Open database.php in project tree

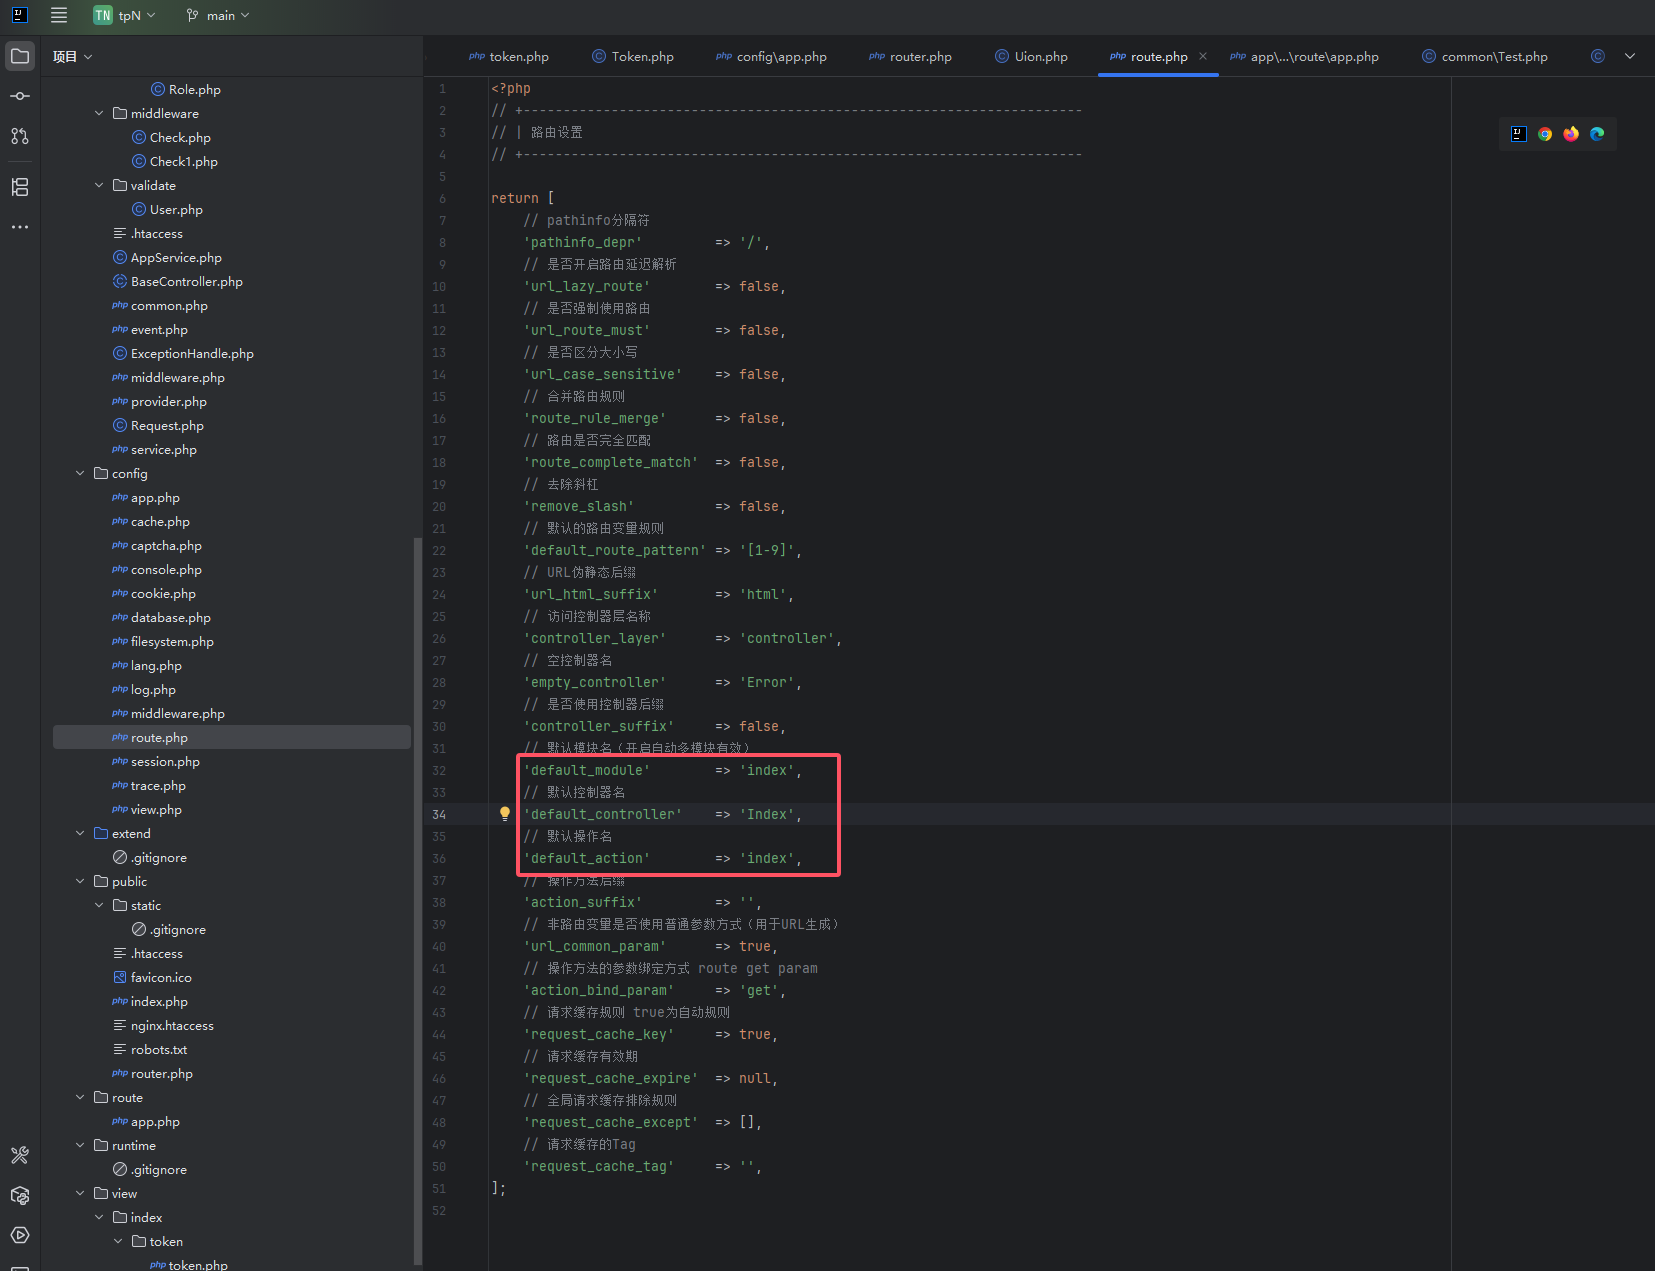pos(170,618)
